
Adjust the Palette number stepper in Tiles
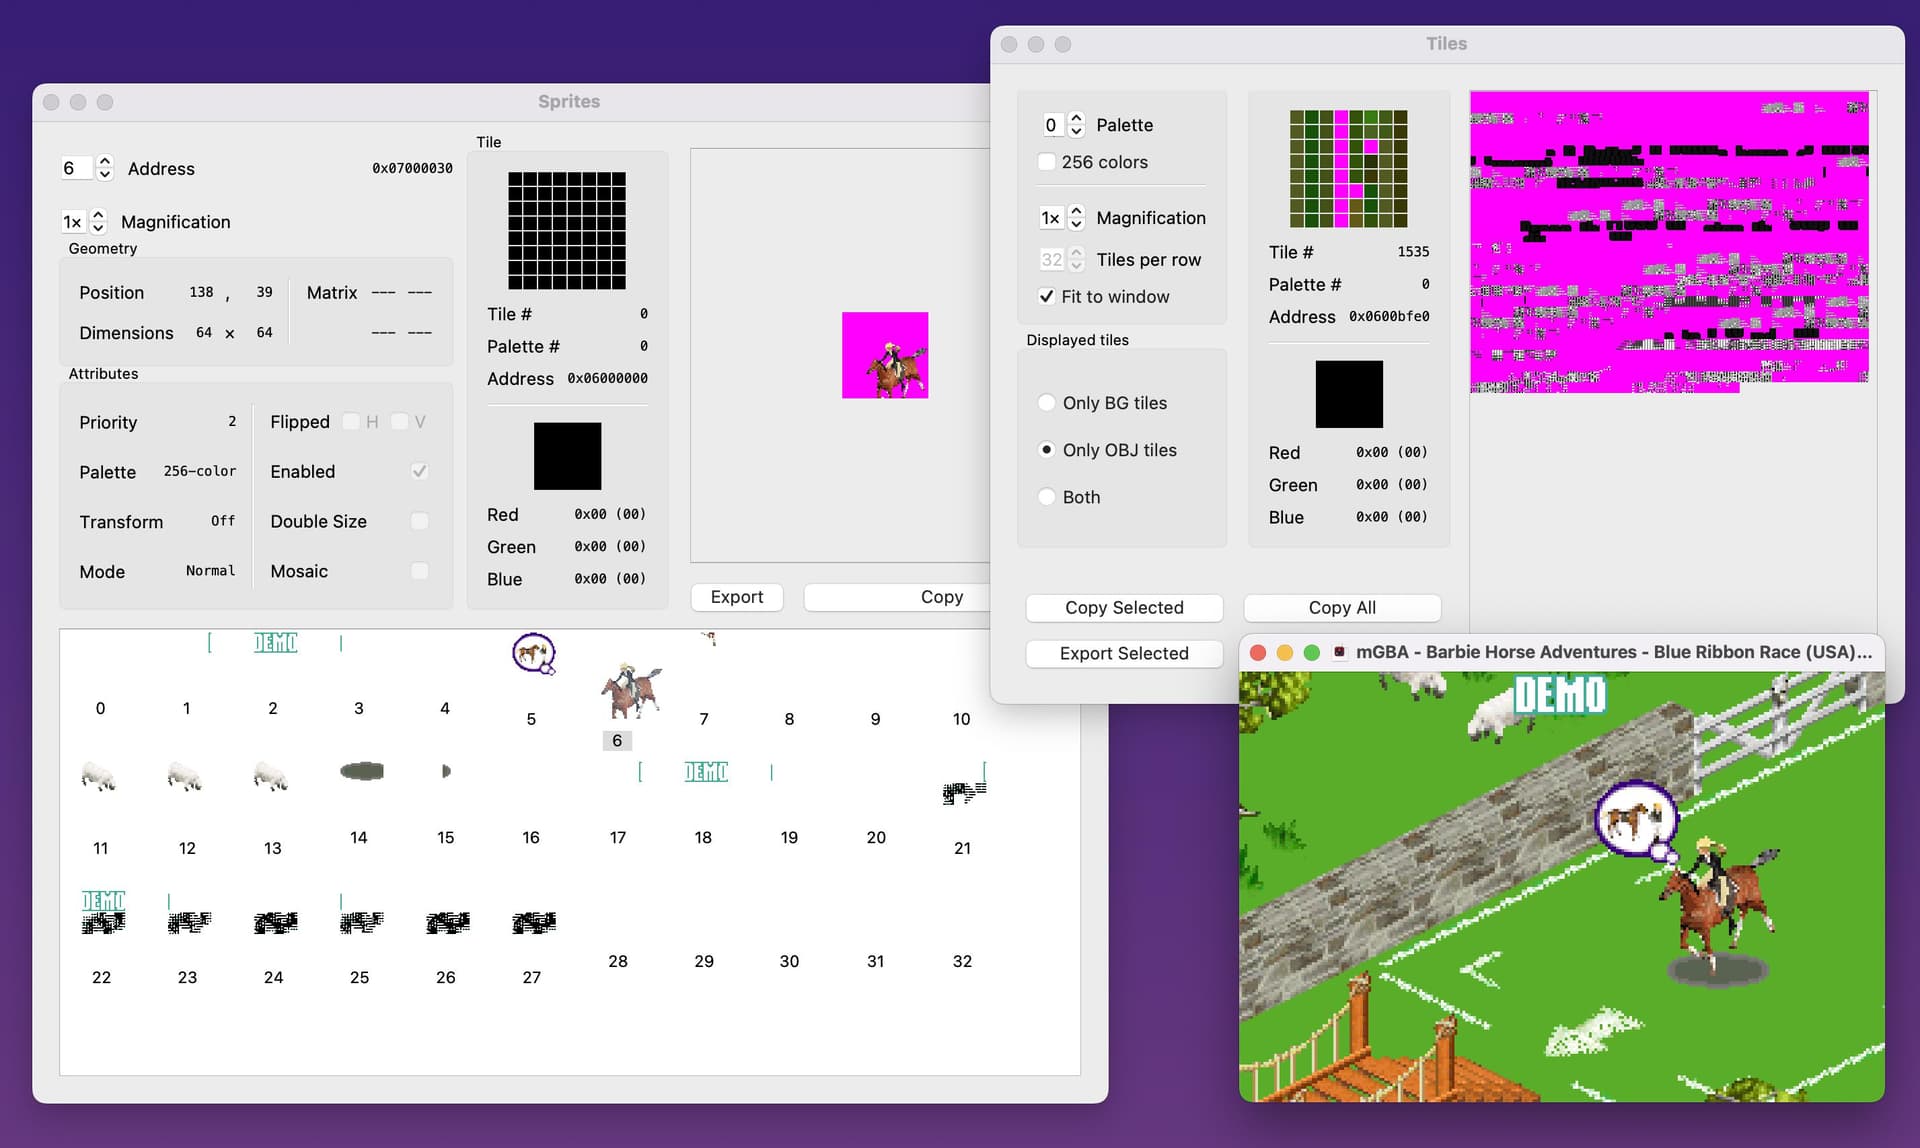point(1076,124)
